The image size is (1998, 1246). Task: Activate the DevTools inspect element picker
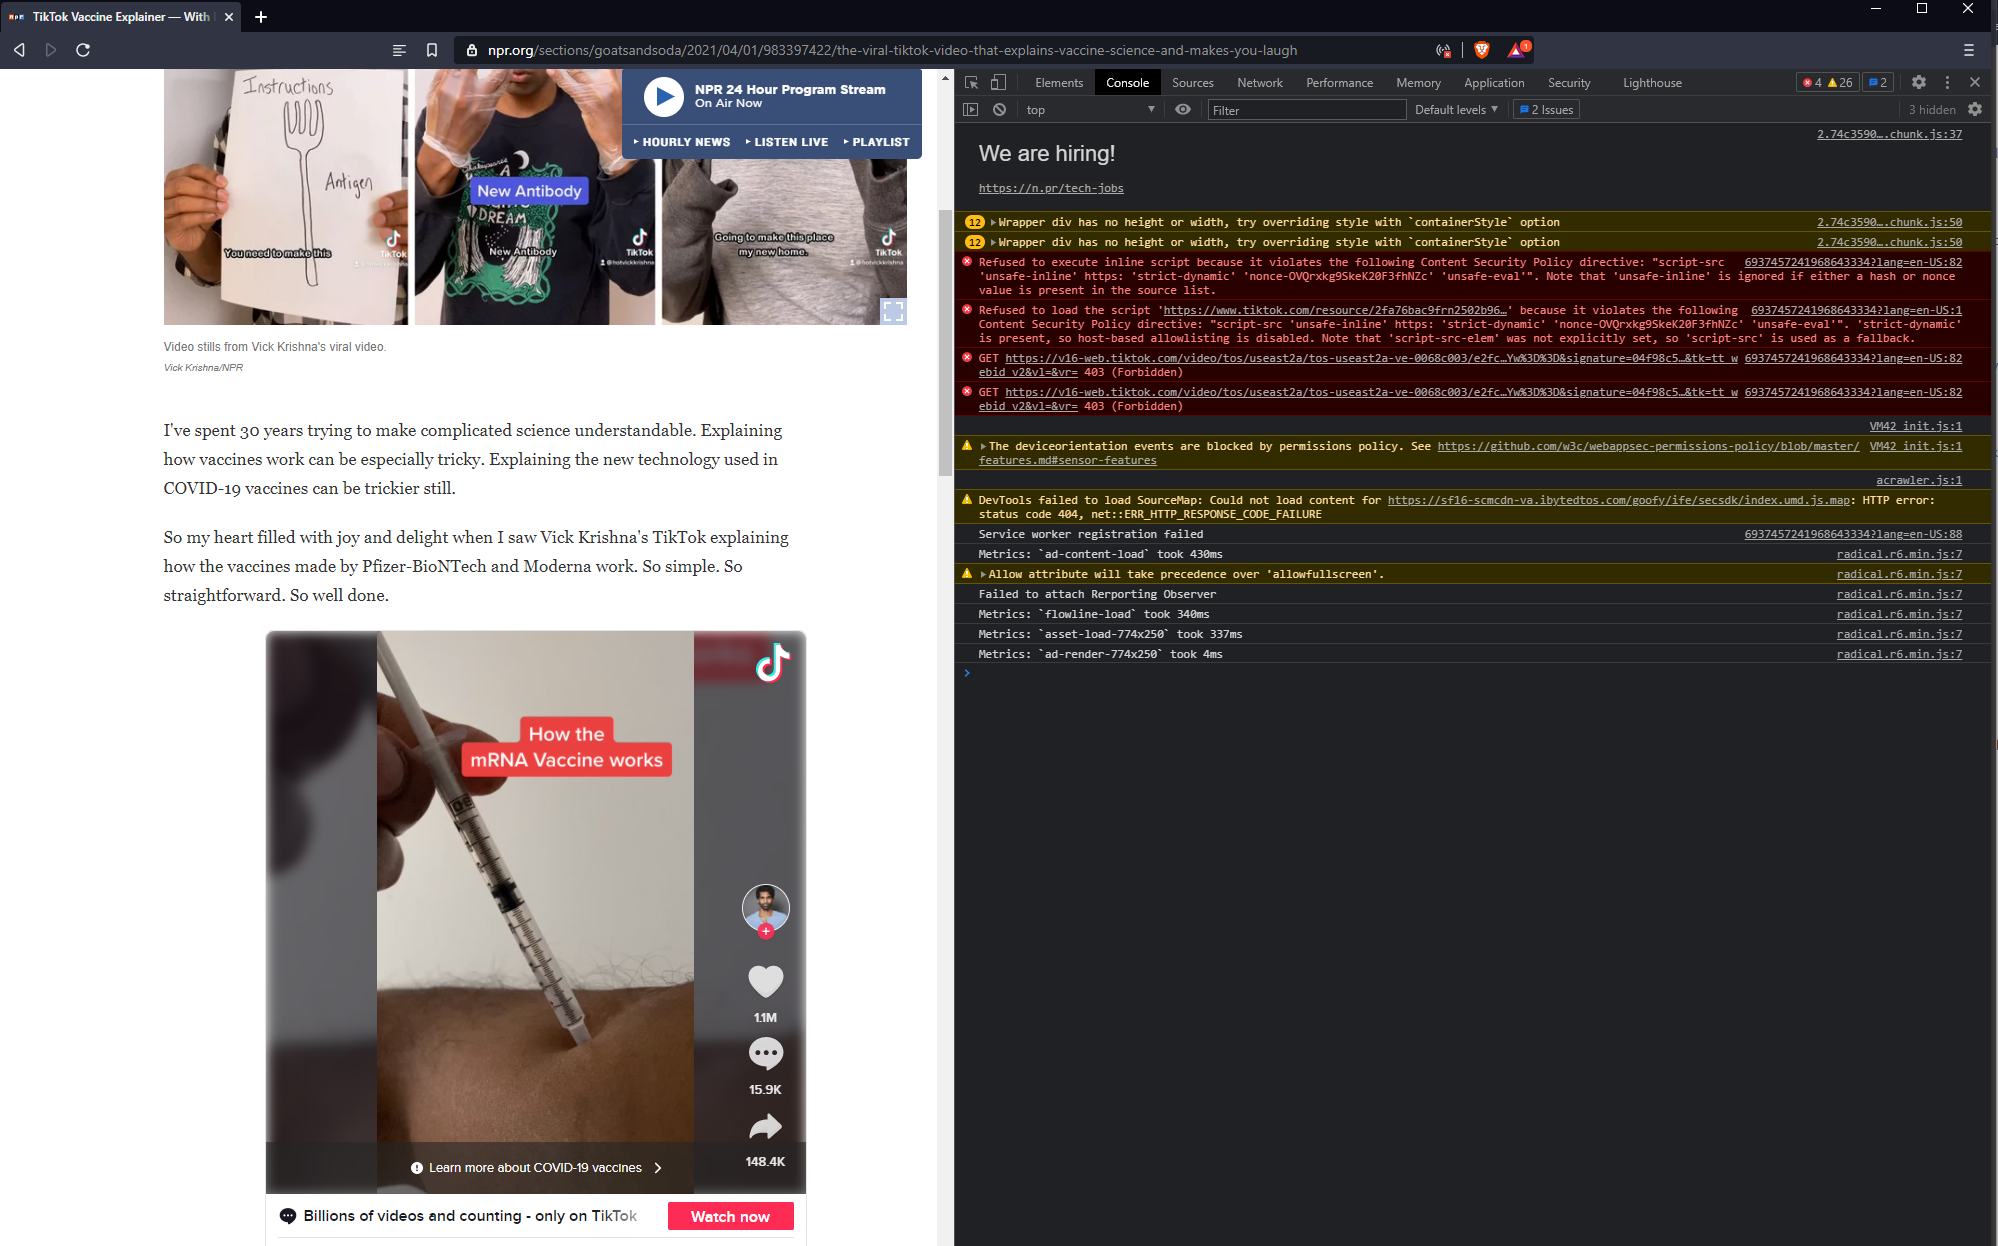(971, 83)
